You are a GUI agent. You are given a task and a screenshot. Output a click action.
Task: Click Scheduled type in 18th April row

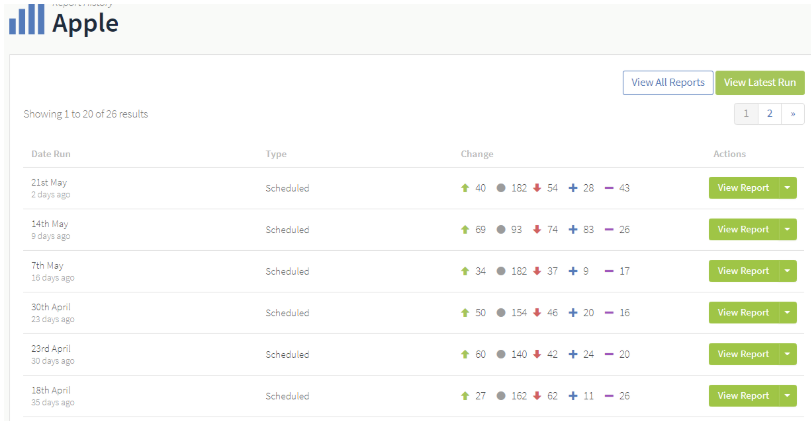pos(288,396)
